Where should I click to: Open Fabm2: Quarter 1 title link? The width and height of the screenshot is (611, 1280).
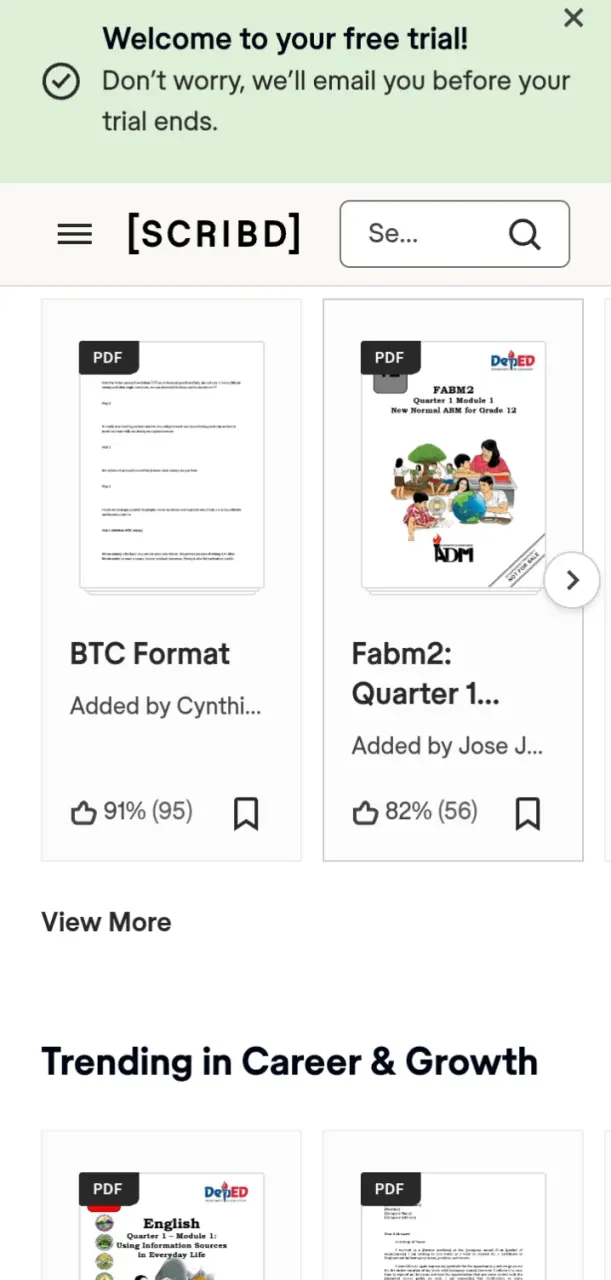point(426,674)
